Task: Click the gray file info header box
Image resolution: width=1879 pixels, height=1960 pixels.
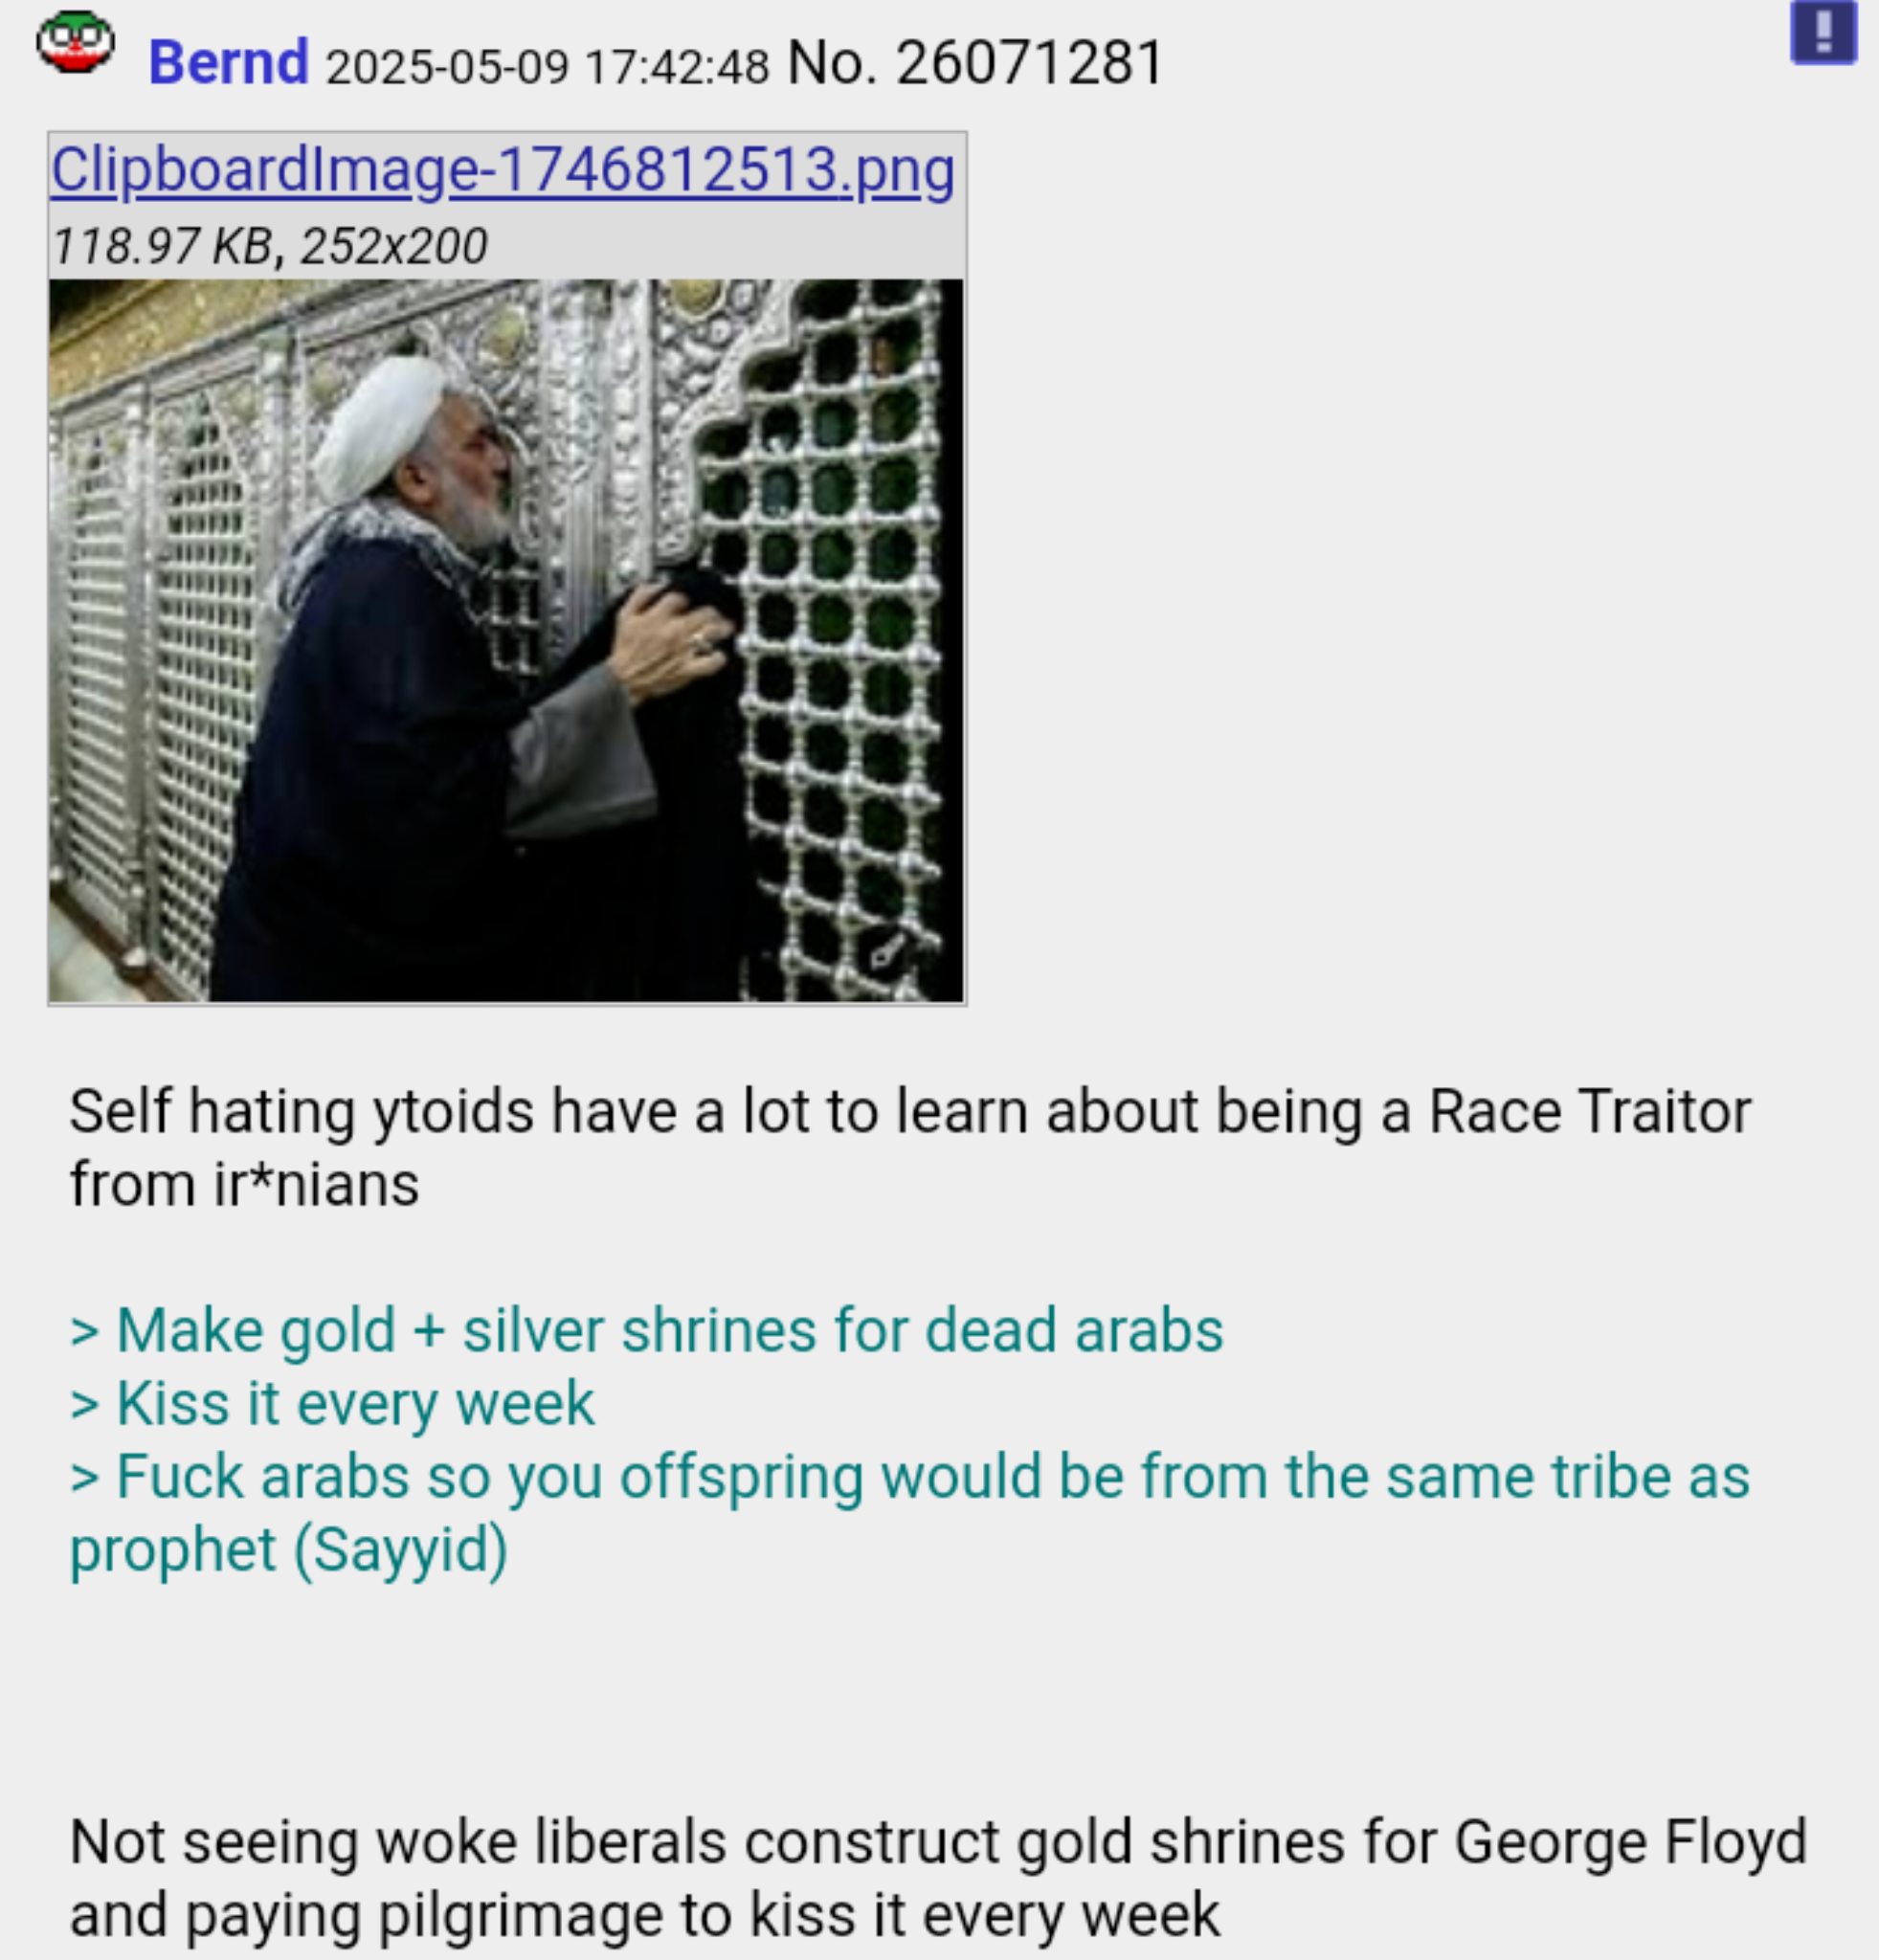Action: pyautogui.click(x=507, y=206)
